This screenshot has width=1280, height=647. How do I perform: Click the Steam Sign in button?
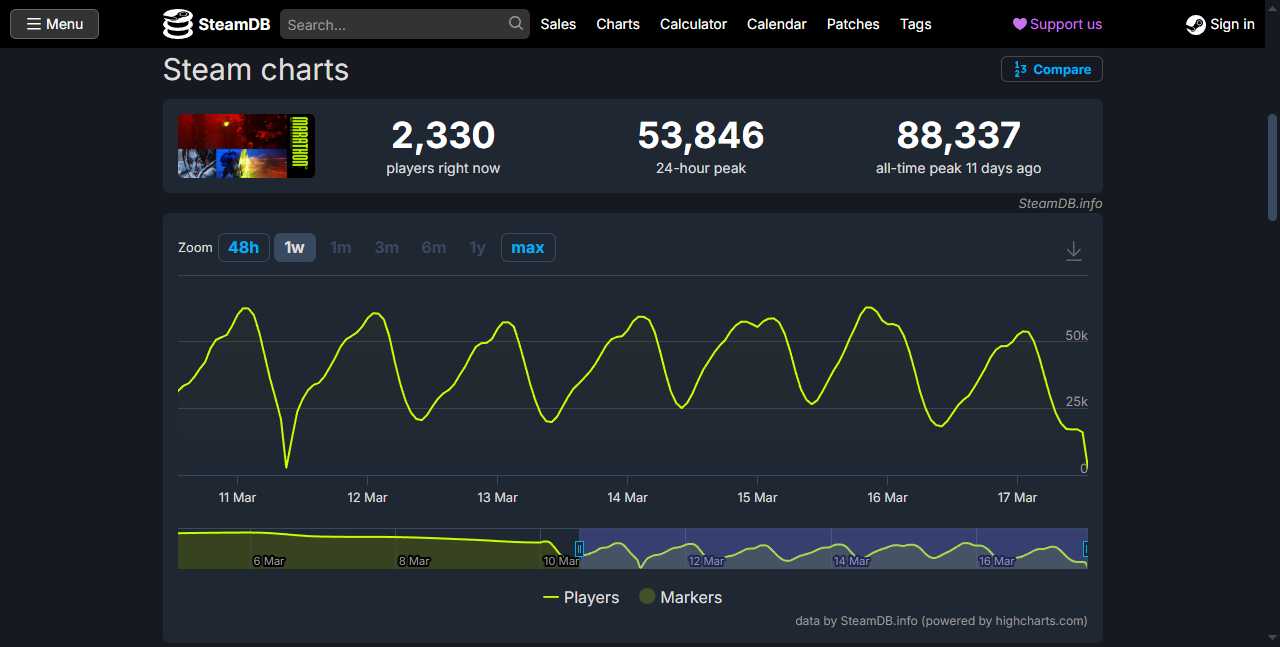(x=1220, y=24)
